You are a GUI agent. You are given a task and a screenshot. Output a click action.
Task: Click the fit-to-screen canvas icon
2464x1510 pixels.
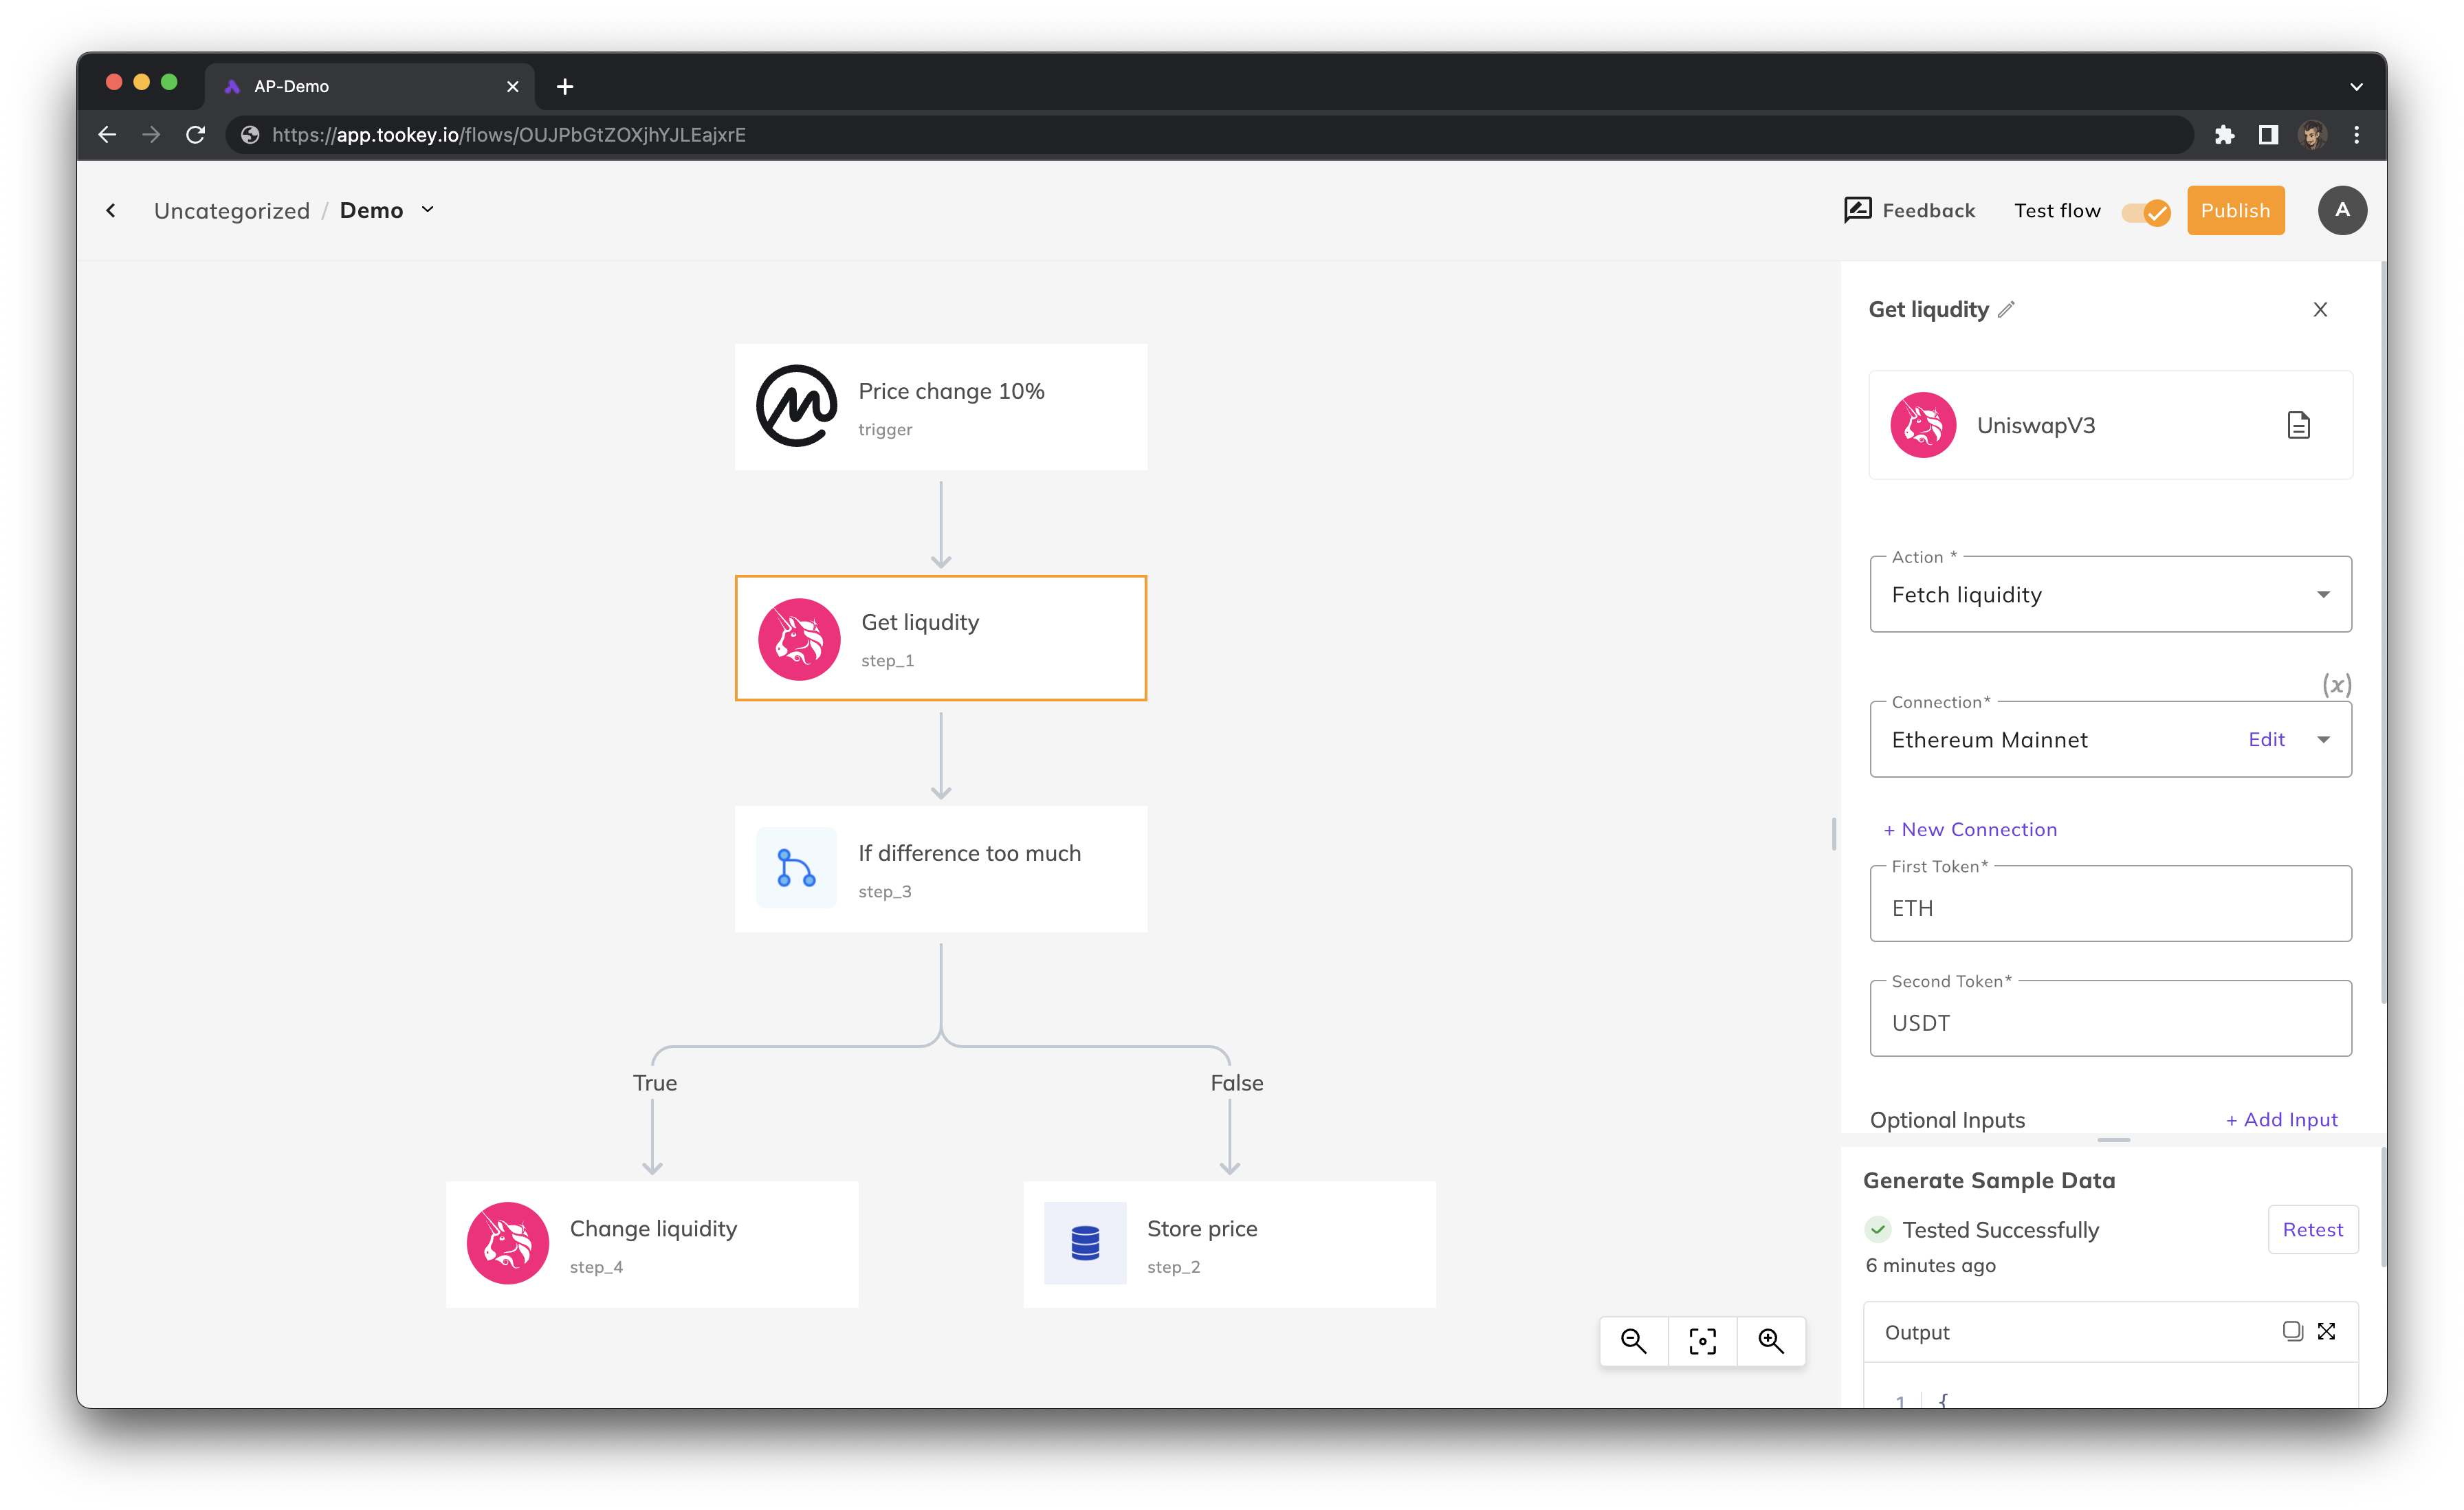pyautogui.click(x=1702, y=1340)
